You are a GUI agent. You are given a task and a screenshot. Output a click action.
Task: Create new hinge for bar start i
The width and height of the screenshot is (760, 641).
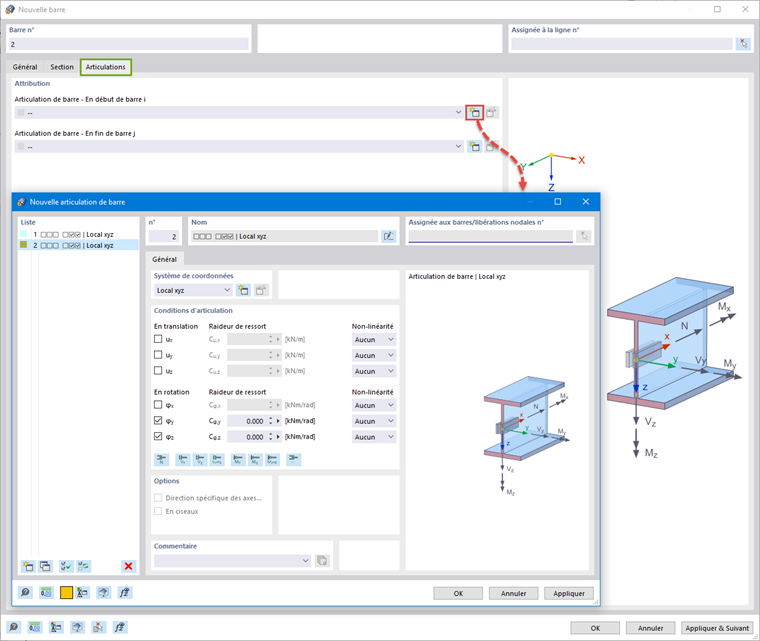coord(474,112)
